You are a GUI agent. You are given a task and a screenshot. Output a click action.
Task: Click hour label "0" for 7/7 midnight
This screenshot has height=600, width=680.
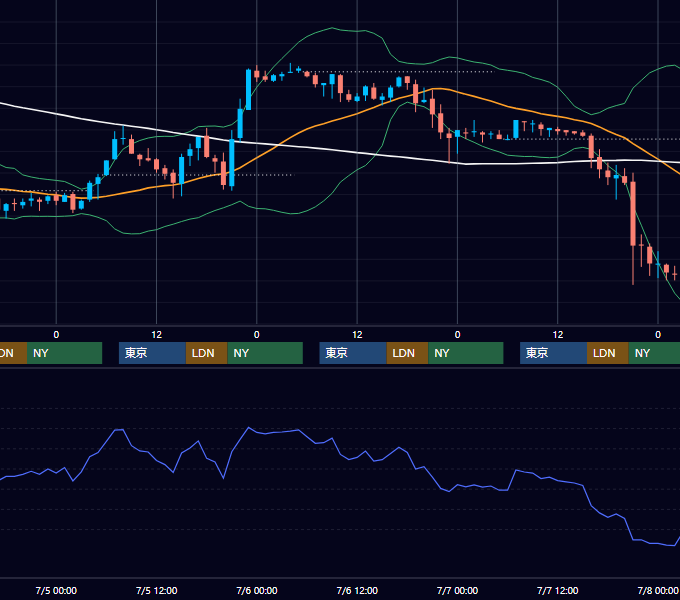coord(457,335)
